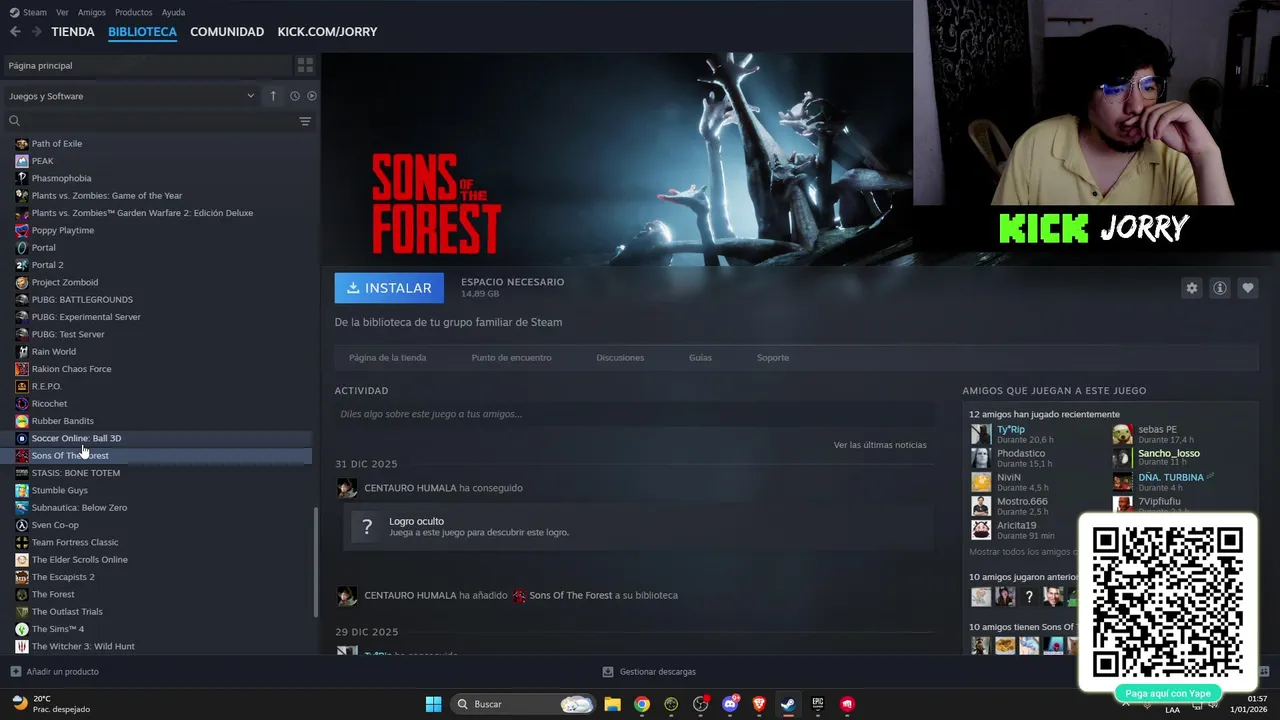Add Sons Of The Forest to favorites heart
The width and height of the screenshot is (1280, 720).
click(1248, 288)
